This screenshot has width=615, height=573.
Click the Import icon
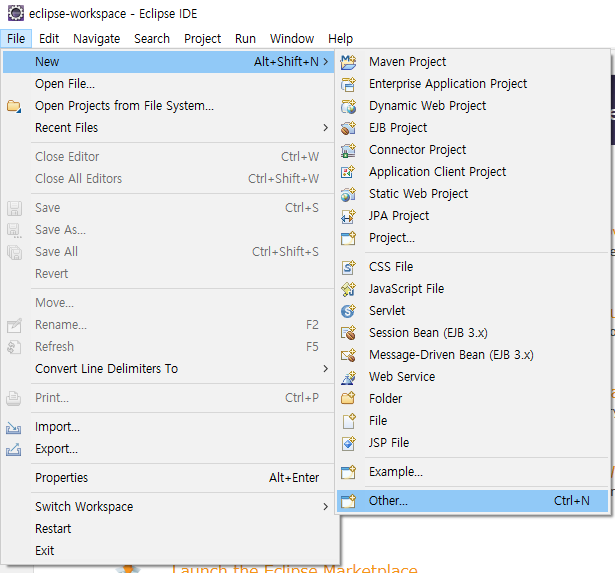(14, 427)
